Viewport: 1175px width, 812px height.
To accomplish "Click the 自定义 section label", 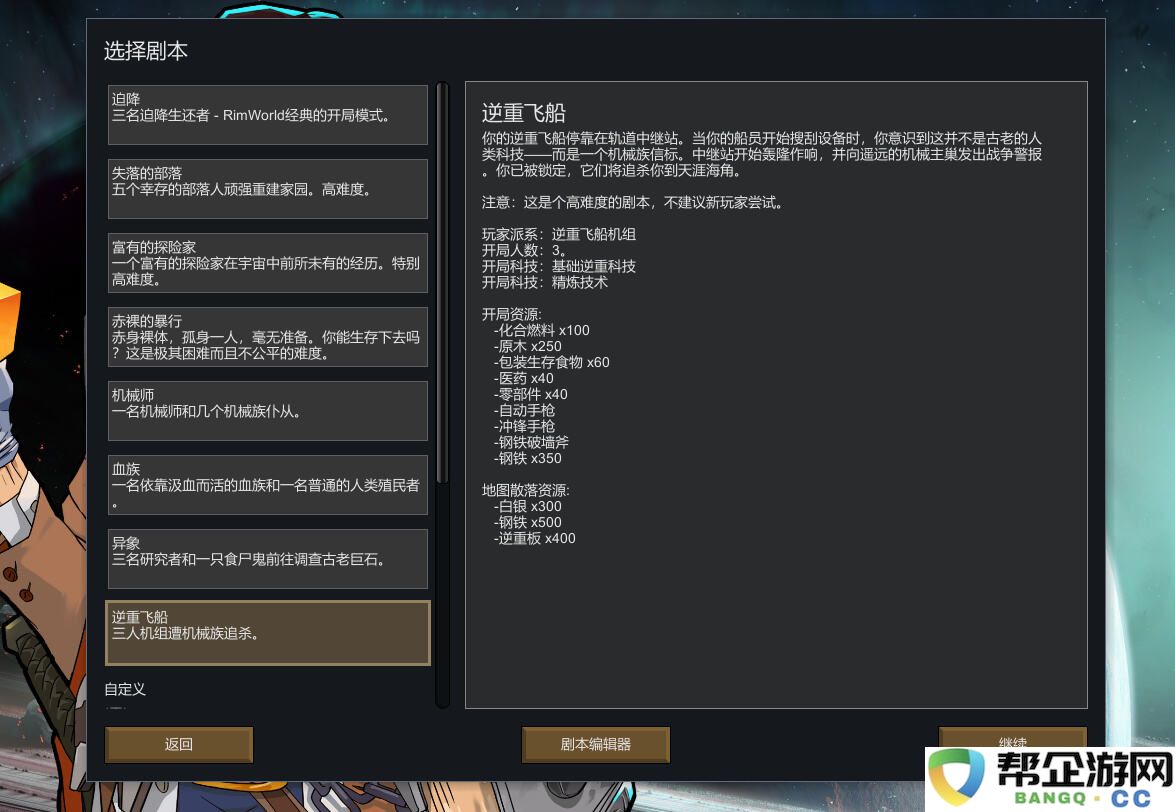I will (x=125, y=689).
